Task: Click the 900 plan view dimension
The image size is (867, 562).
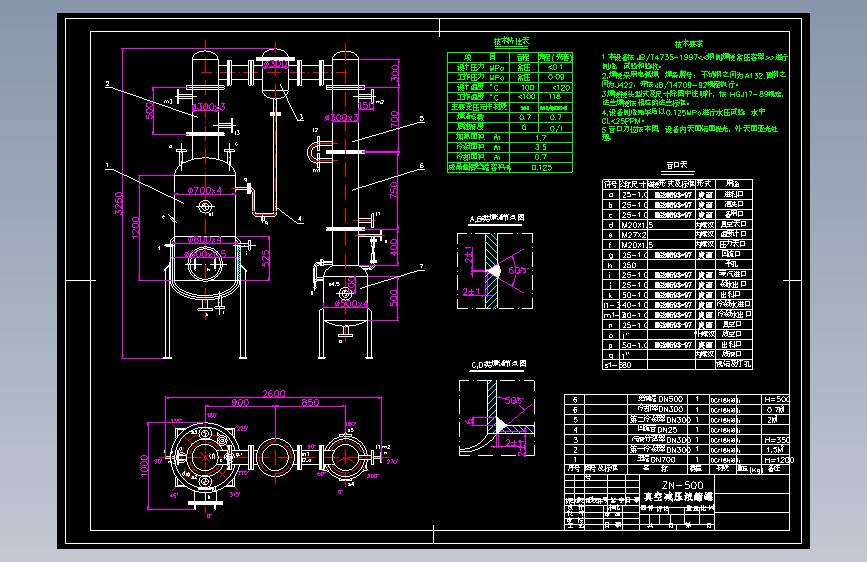Action: (x=240, y=402)
